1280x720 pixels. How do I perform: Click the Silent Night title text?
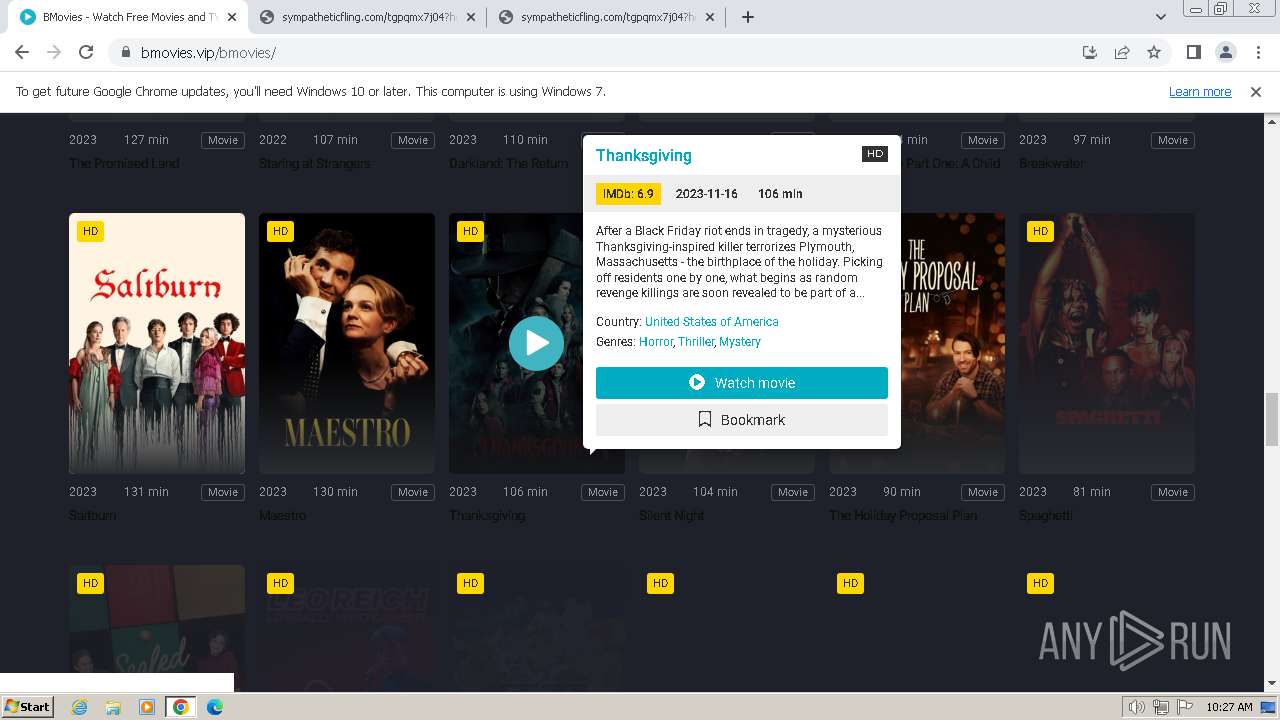tap(672, 516)
